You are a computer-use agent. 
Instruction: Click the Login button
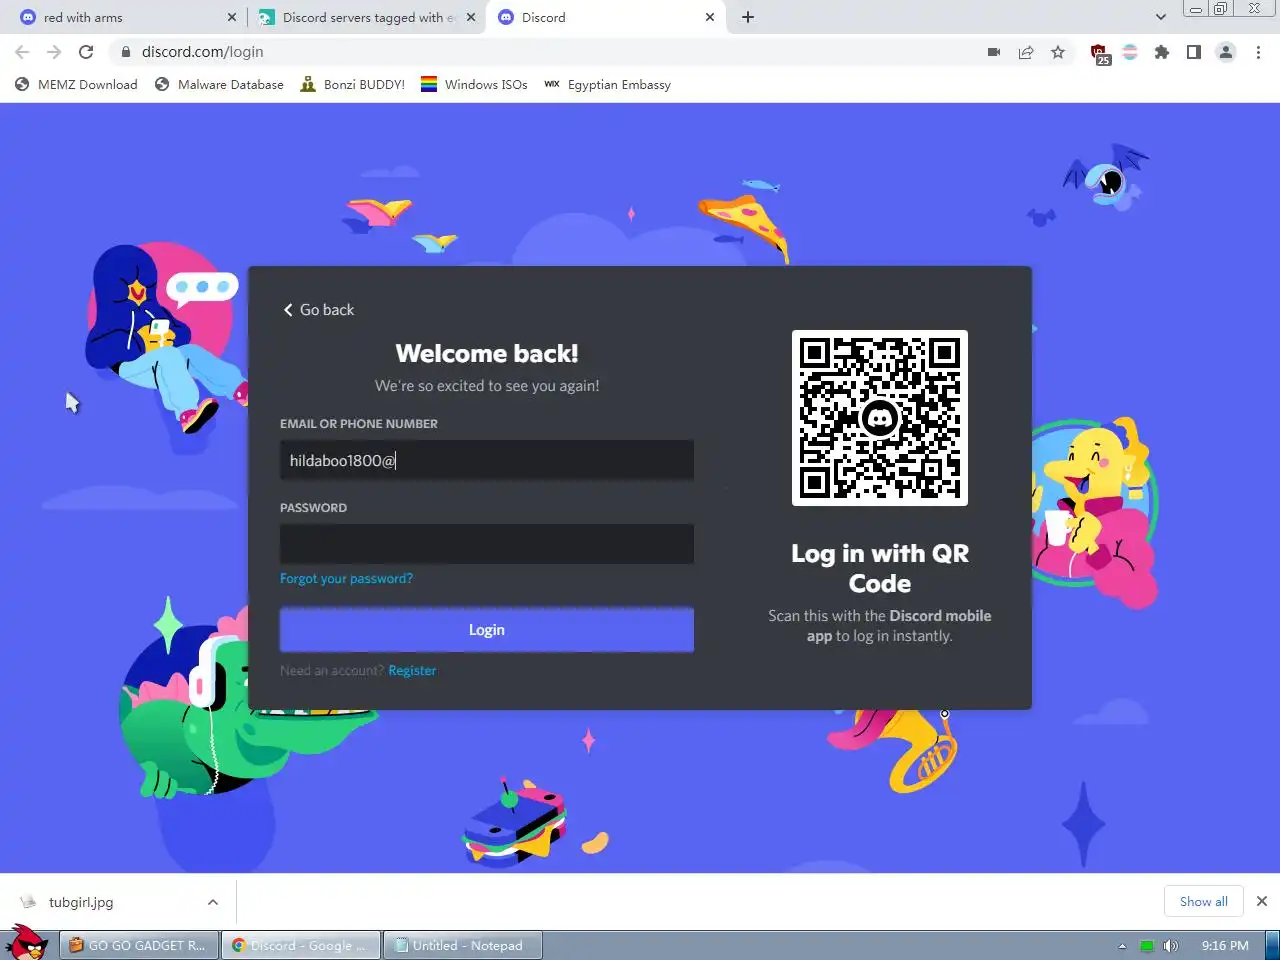pyautogui.click(x=487, y=630)
